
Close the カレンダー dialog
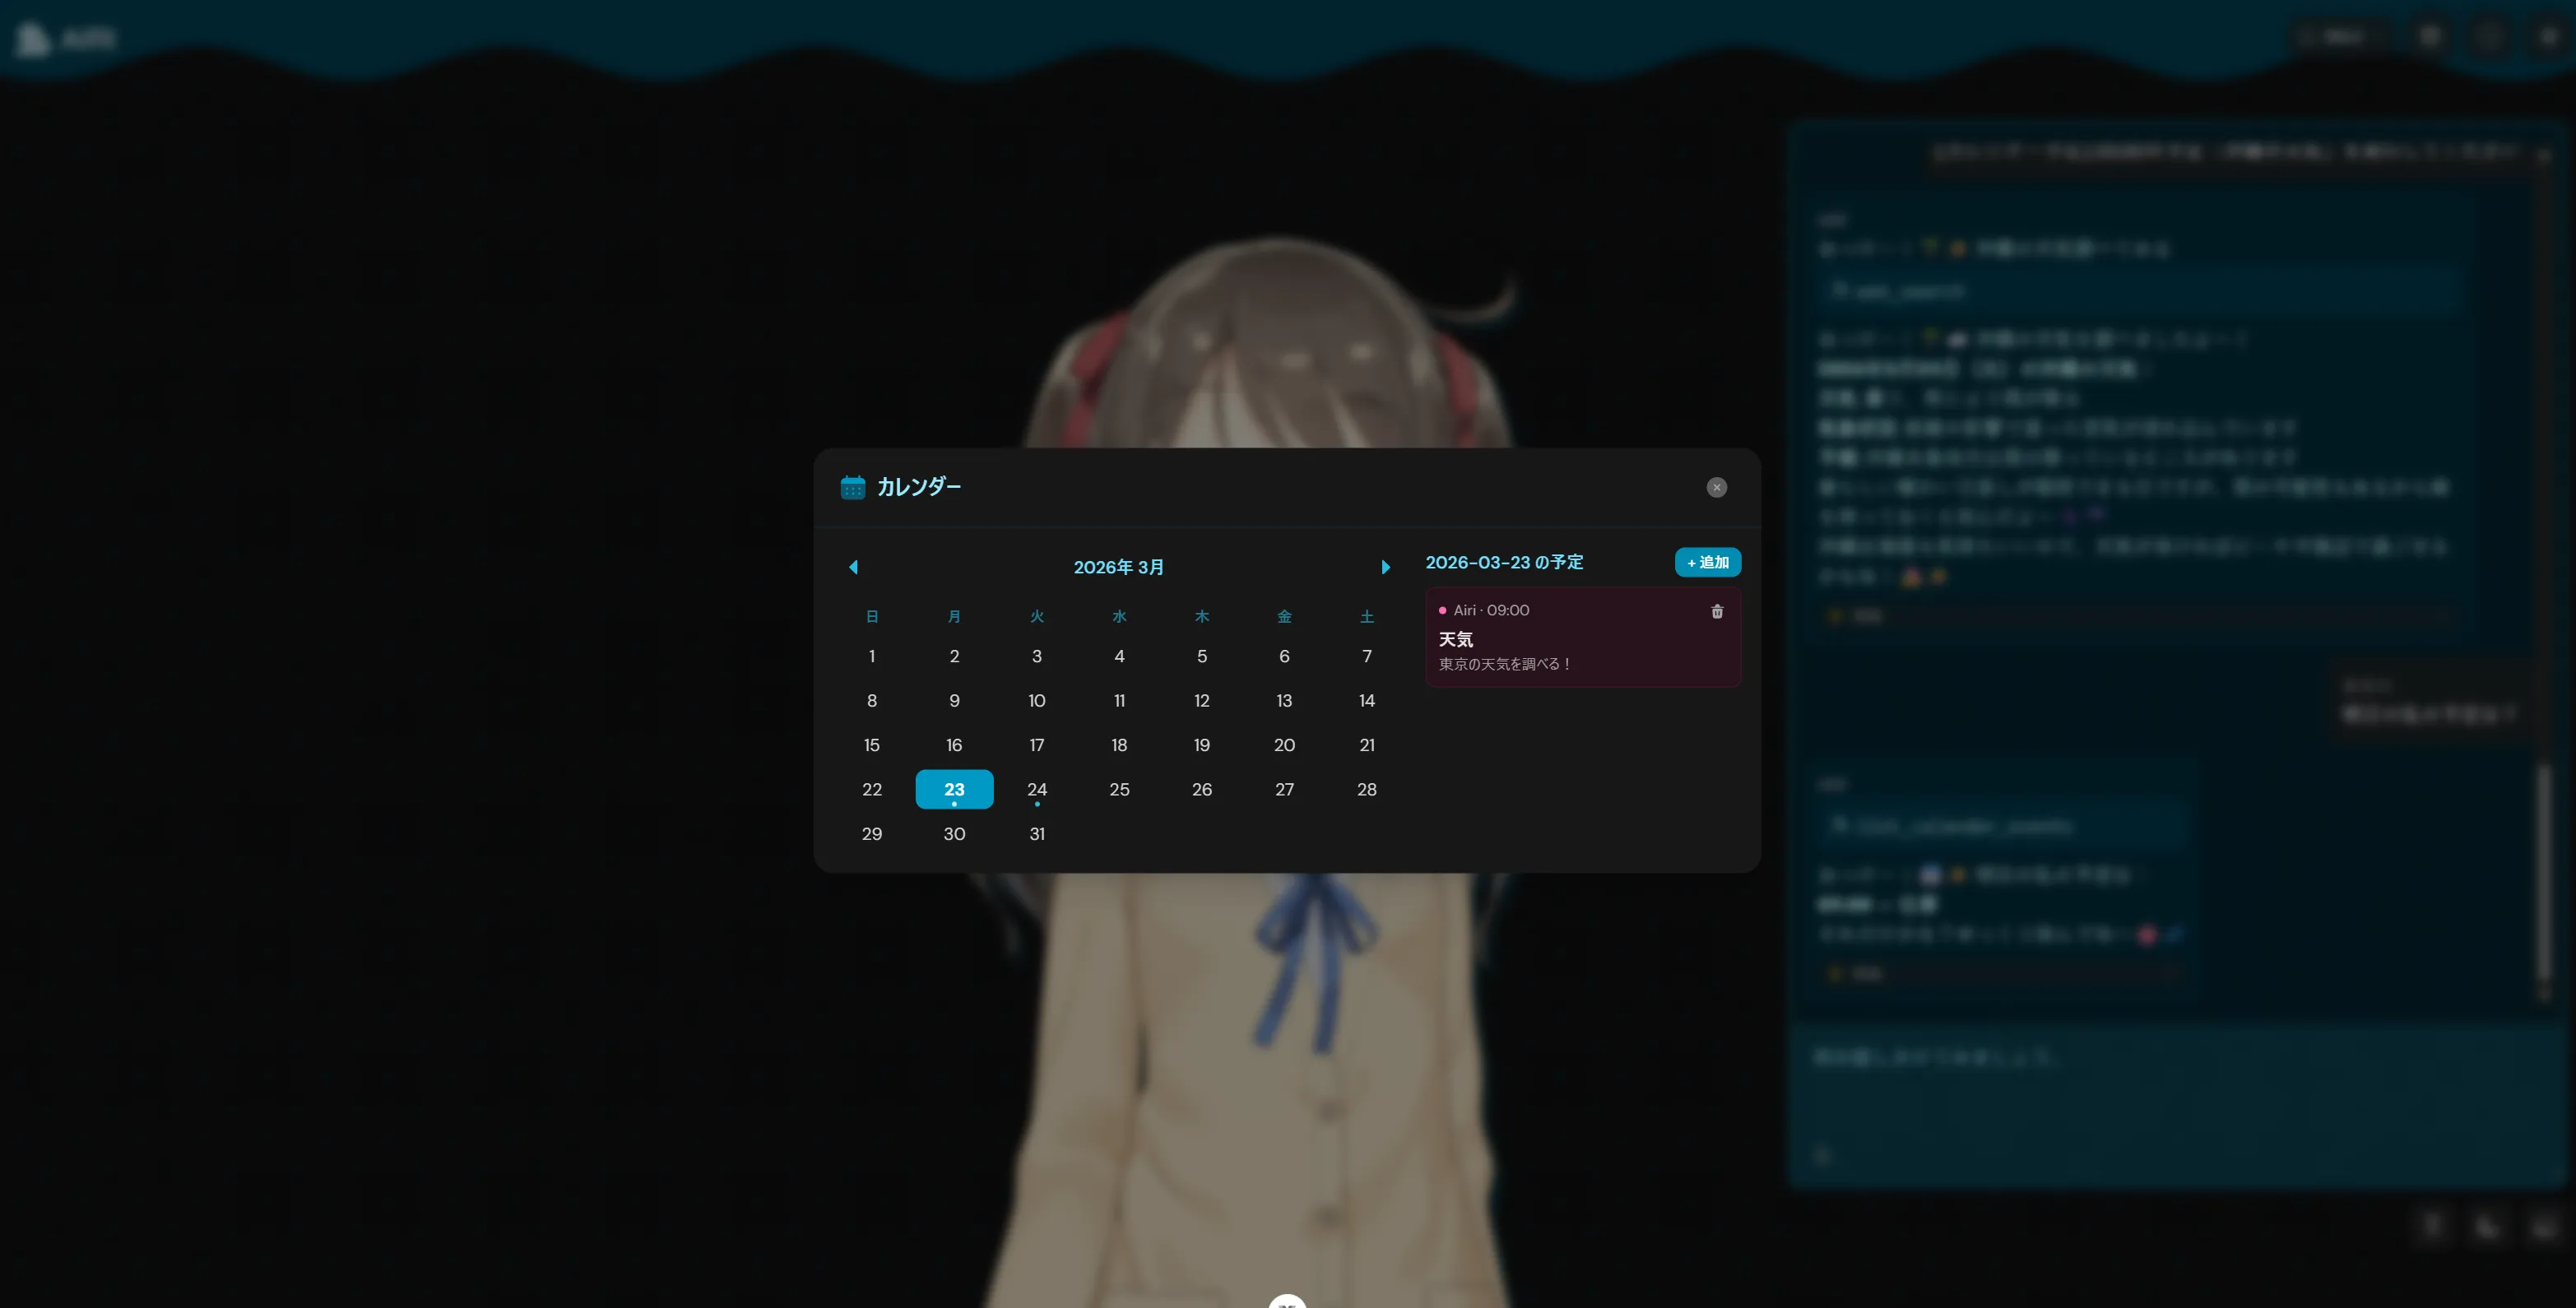(x=1716, y=487)
